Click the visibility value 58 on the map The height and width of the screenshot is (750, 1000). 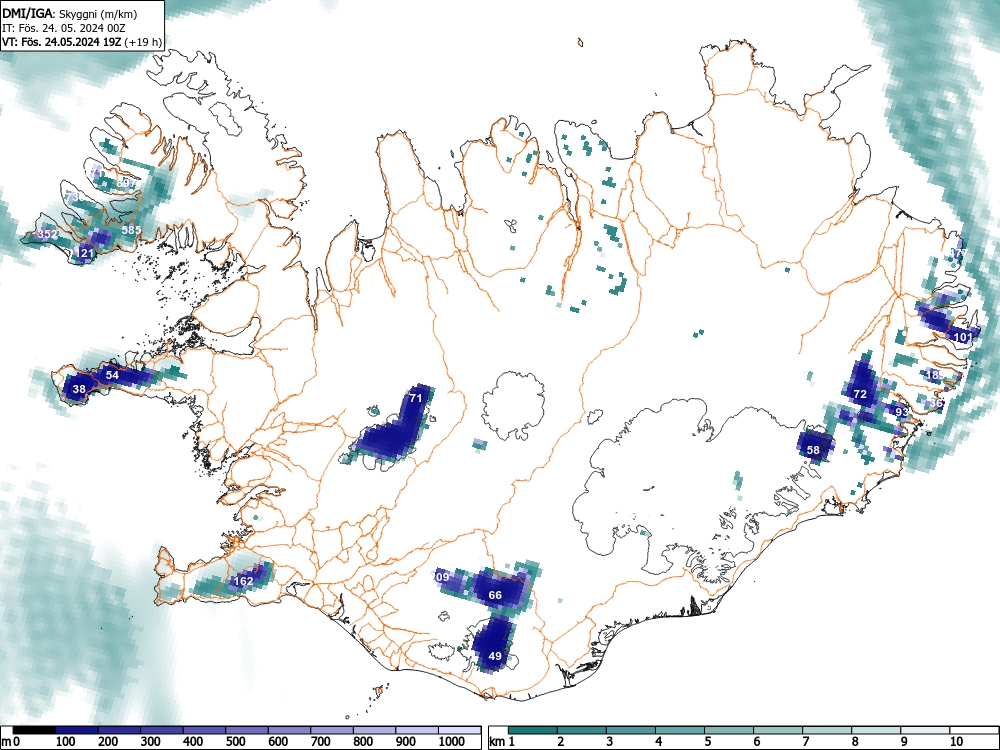pyautogui.click(x=813, y=450)
